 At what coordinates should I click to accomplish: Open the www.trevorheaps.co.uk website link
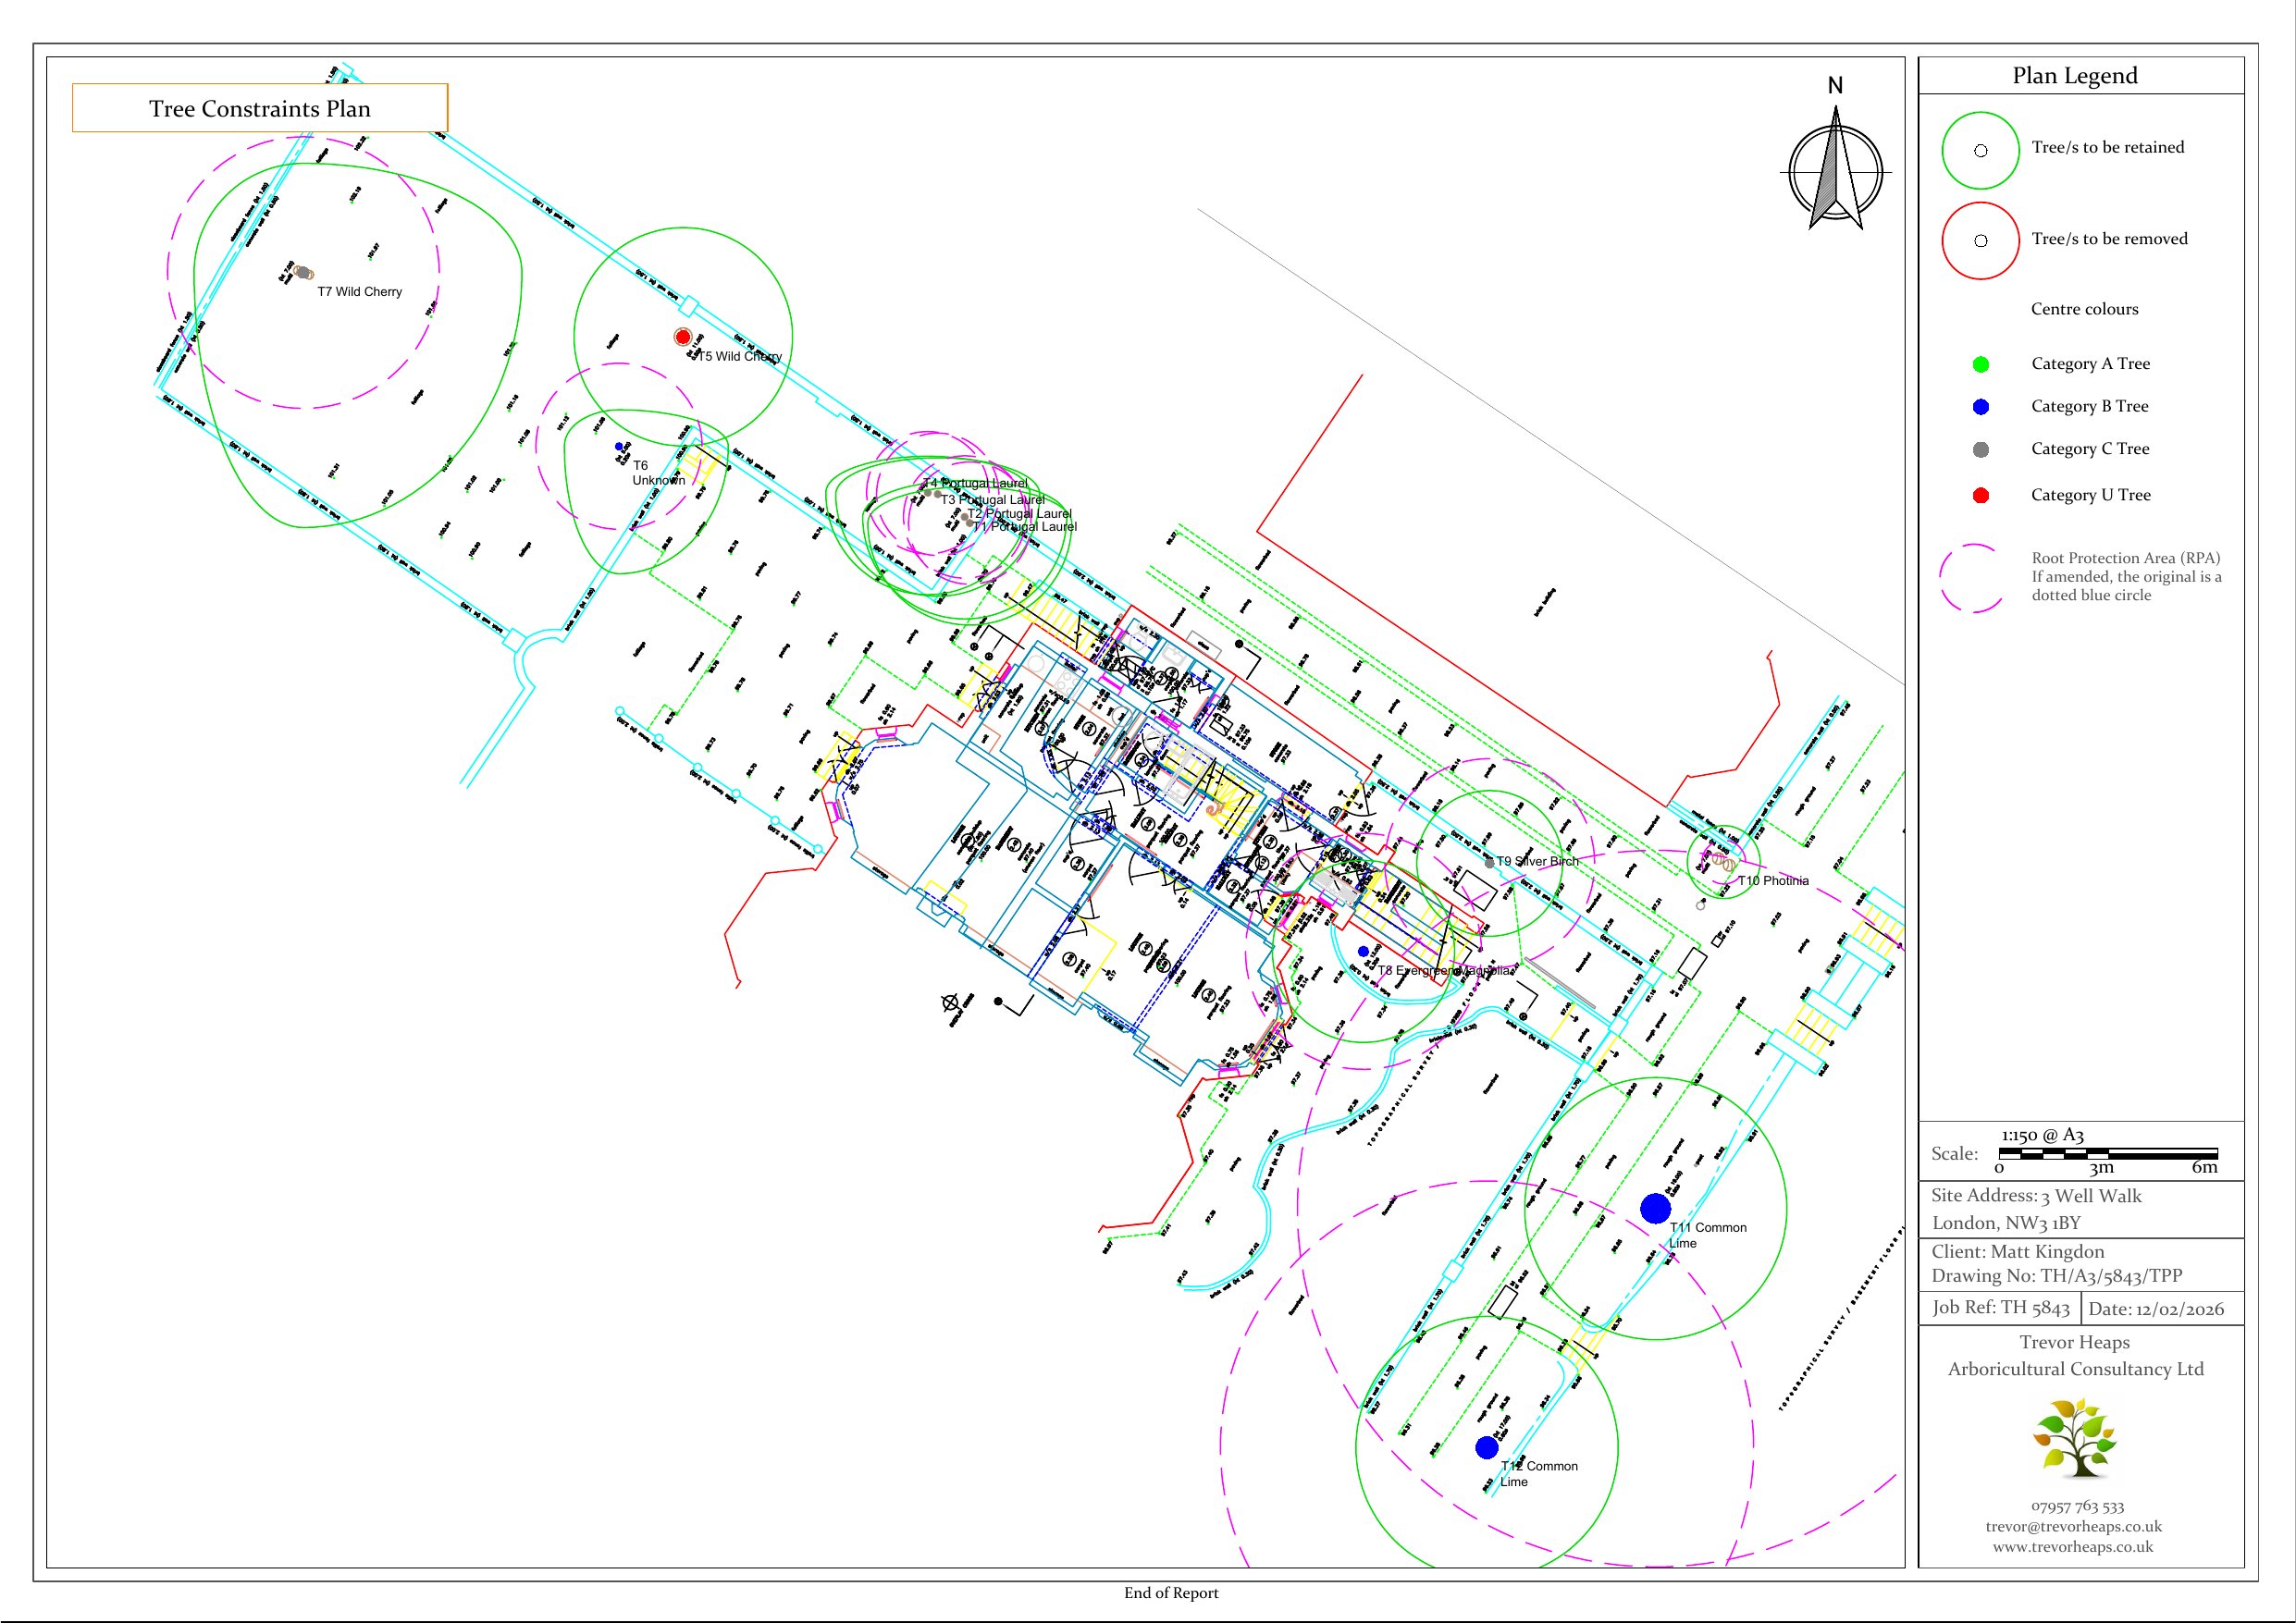2073,1546
